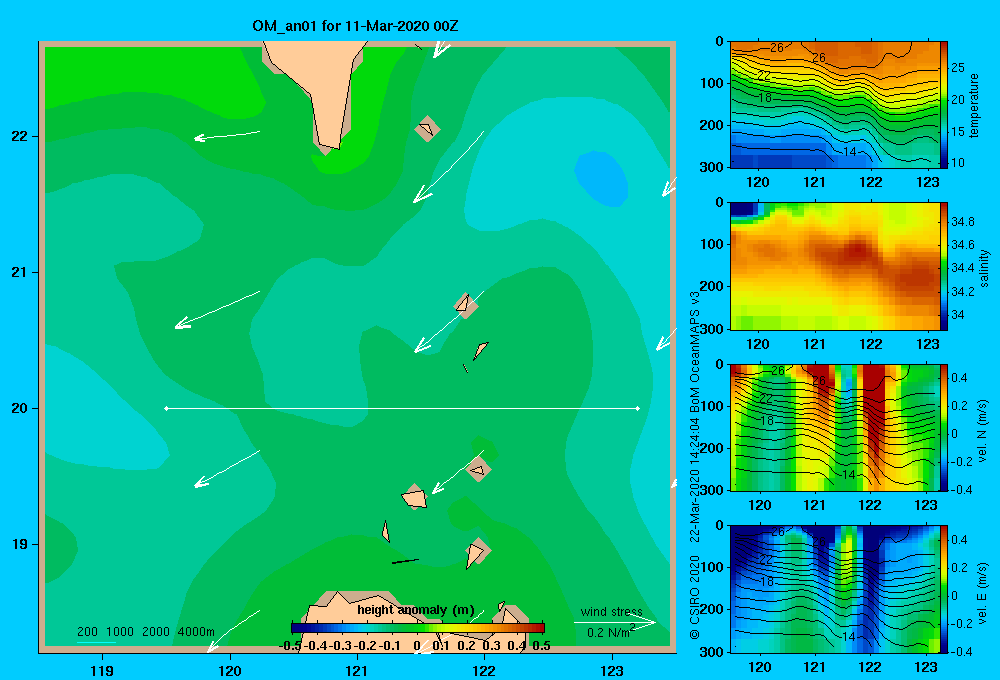Click the "25" tick on temperature color scale
The width and height of the screenshot is (1000, 680).
957,68
